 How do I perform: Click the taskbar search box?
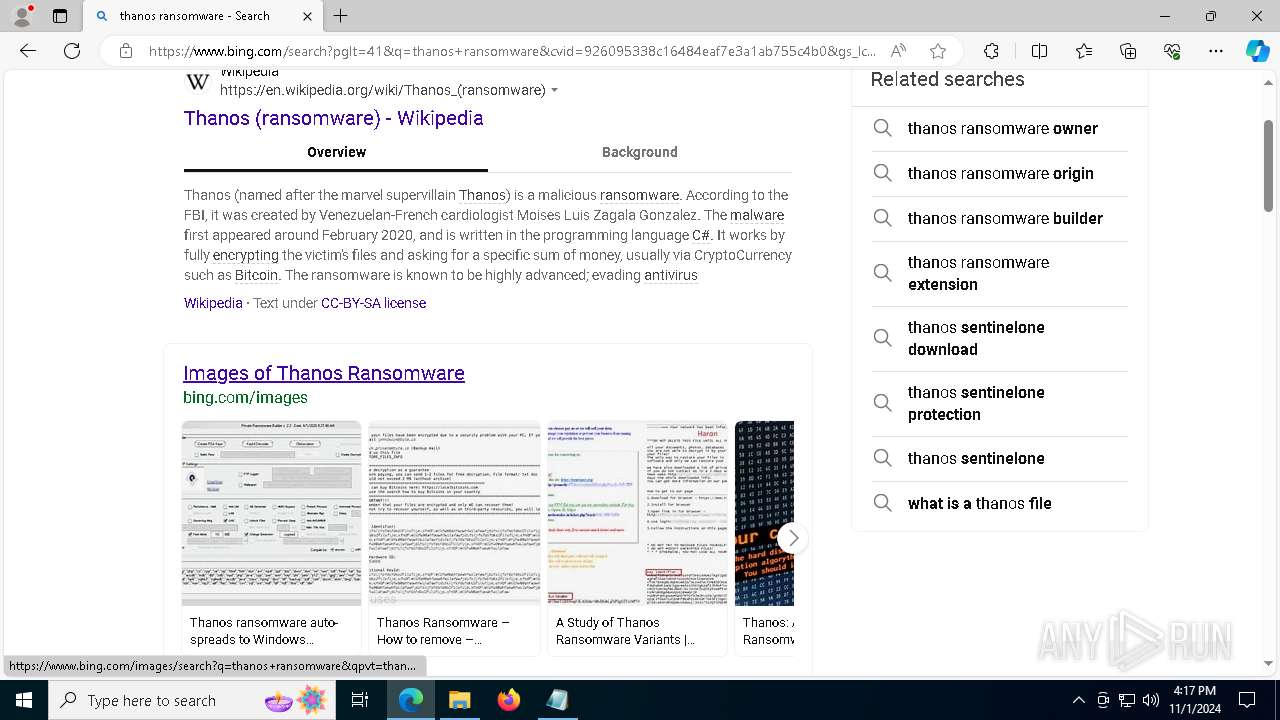tap(192, 700)
